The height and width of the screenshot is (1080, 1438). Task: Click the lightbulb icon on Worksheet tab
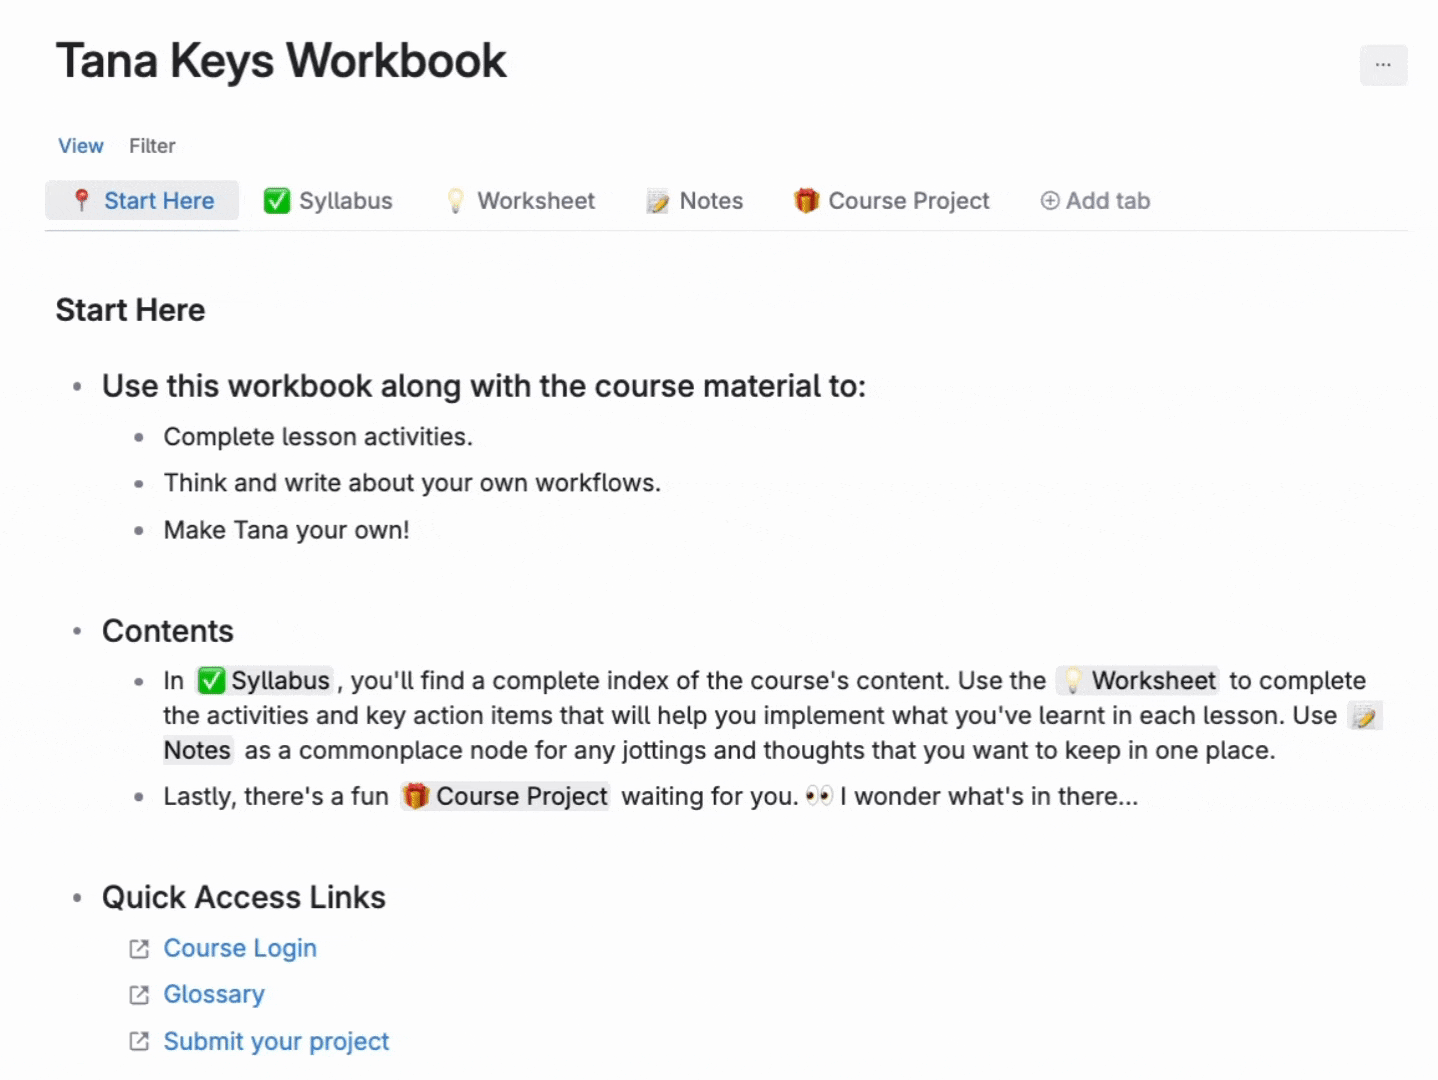pyautogui.click(x=456, y=201)
